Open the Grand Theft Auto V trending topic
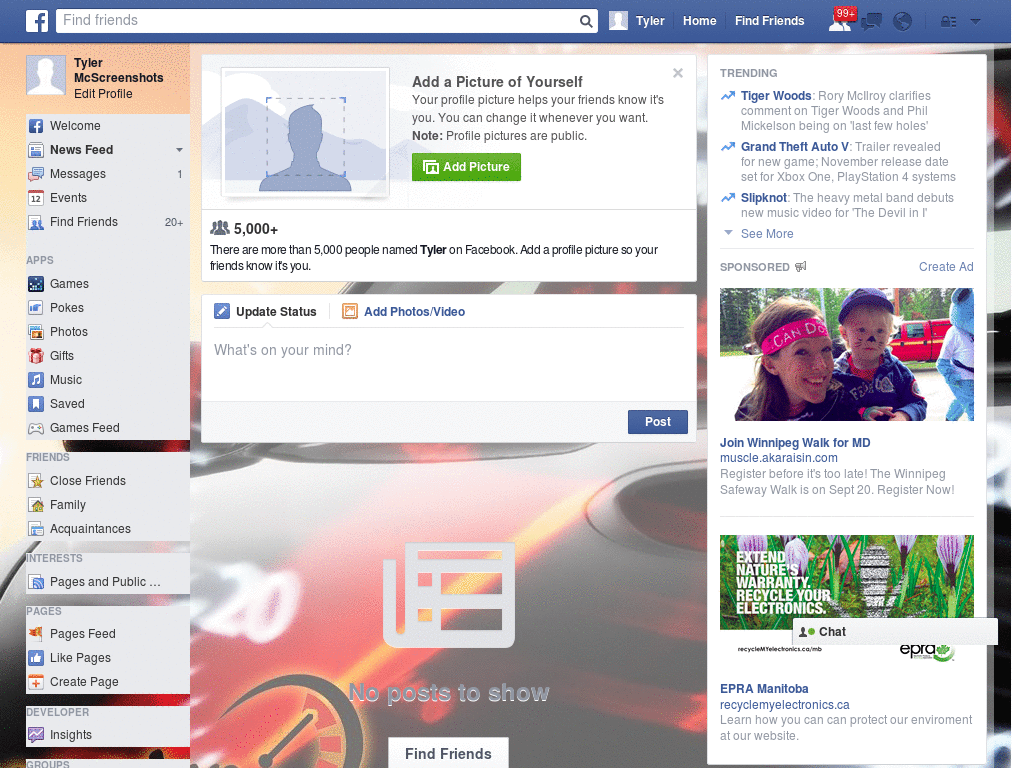The image size is (1024, 768). pyautogui.click(x=795, y=147)
